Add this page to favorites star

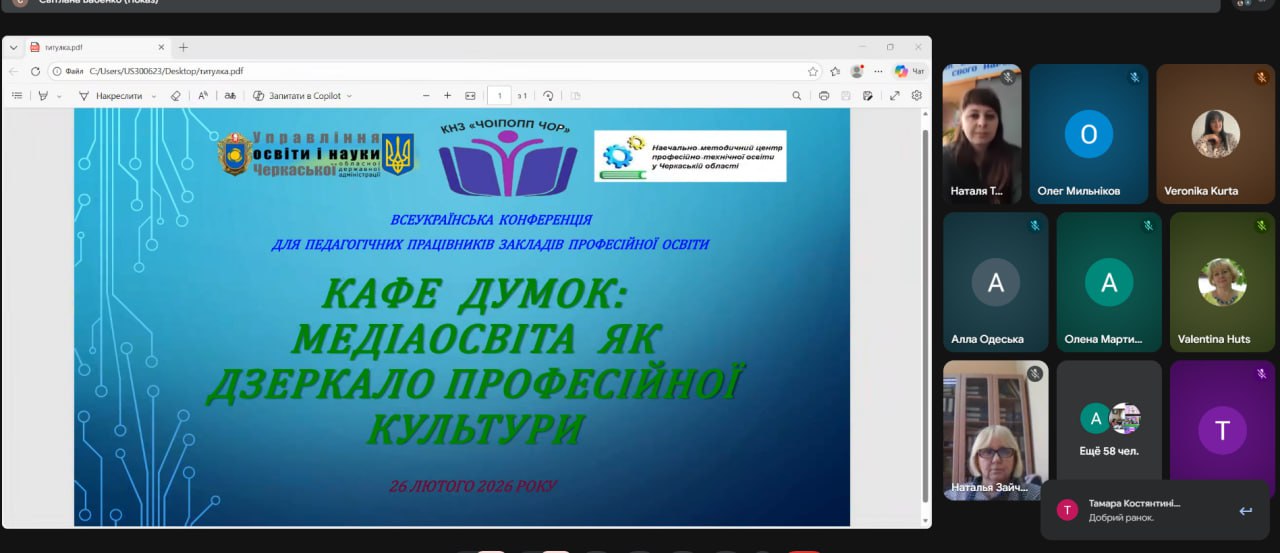[x=813, y=71]
